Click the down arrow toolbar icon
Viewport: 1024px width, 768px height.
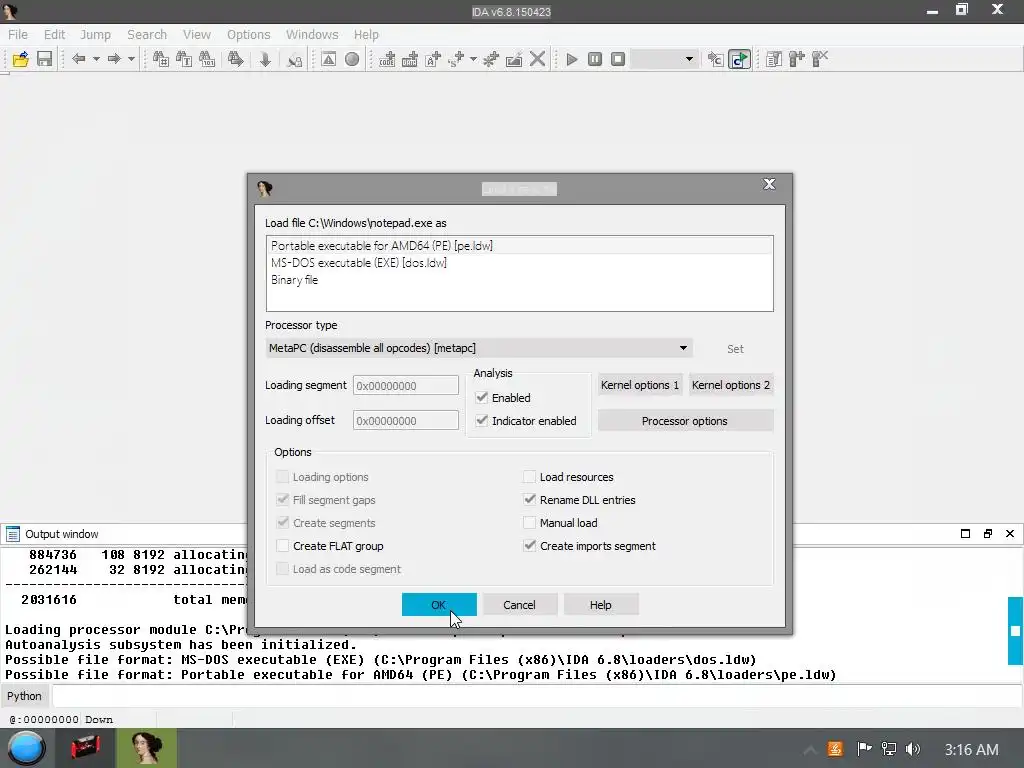[x=265, y=59]
